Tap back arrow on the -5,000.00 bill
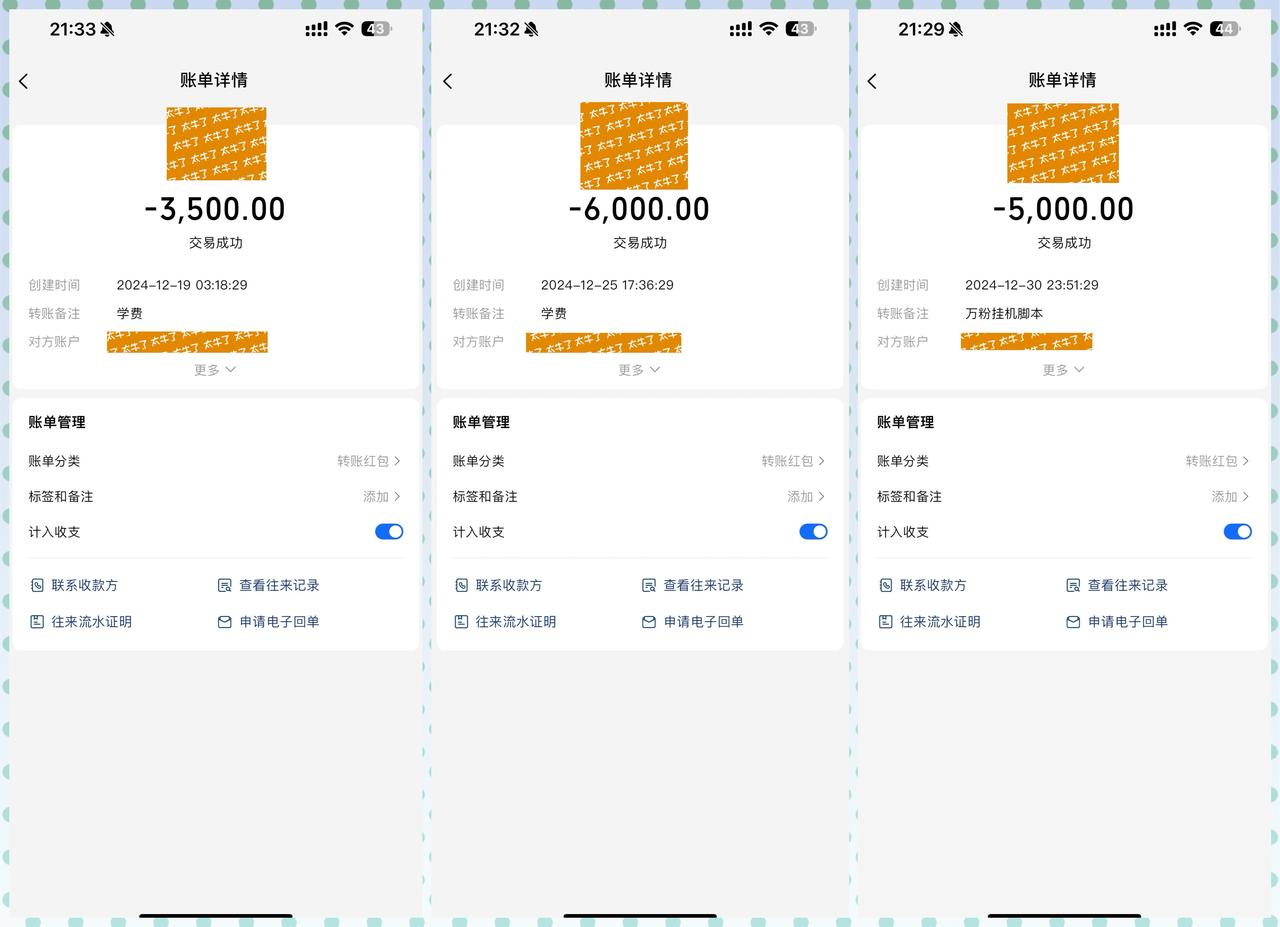The height and width of the screenshot is (927, 1280). coord(872,81)
